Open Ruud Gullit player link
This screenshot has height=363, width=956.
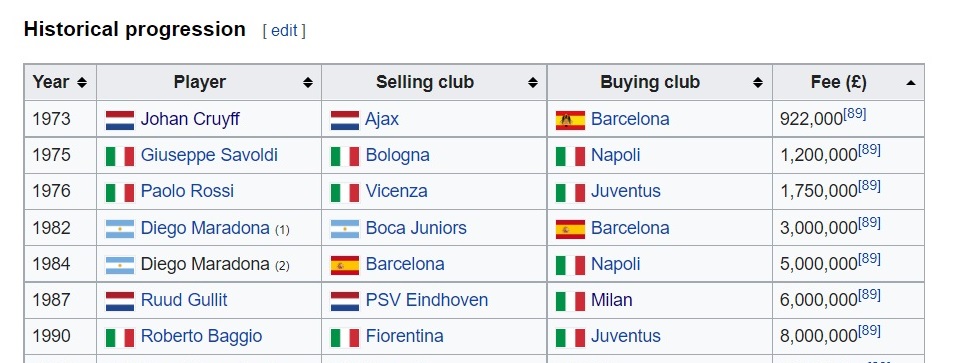(x=184, y=300)
